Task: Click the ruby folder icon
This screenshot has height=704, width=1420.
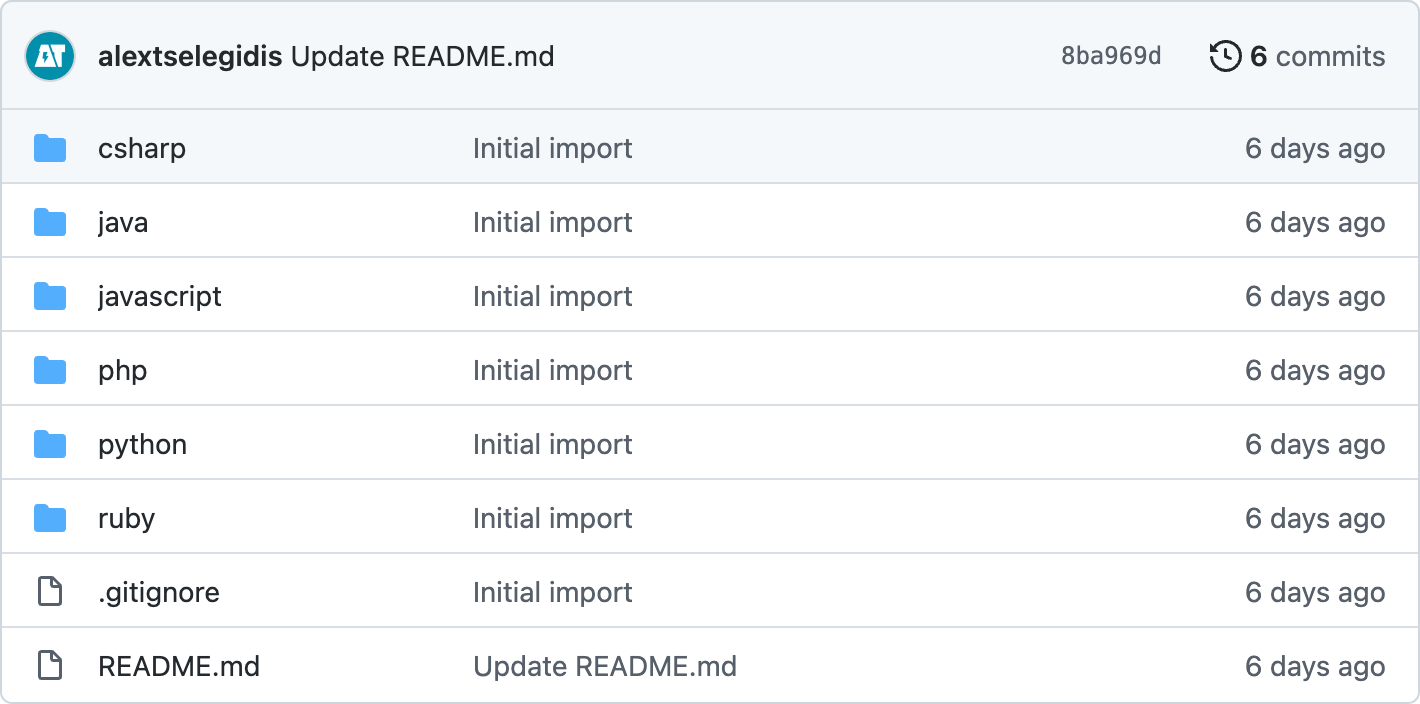Action: tap(50, 519)
